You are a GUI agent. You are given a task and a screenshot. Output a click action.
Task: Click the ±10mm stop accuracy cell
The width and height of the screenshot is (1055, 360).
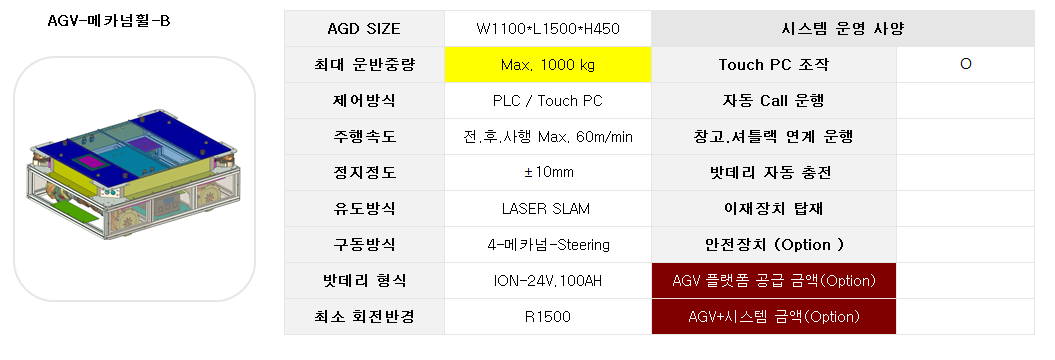pyautogui.click(x=548, y=173)
